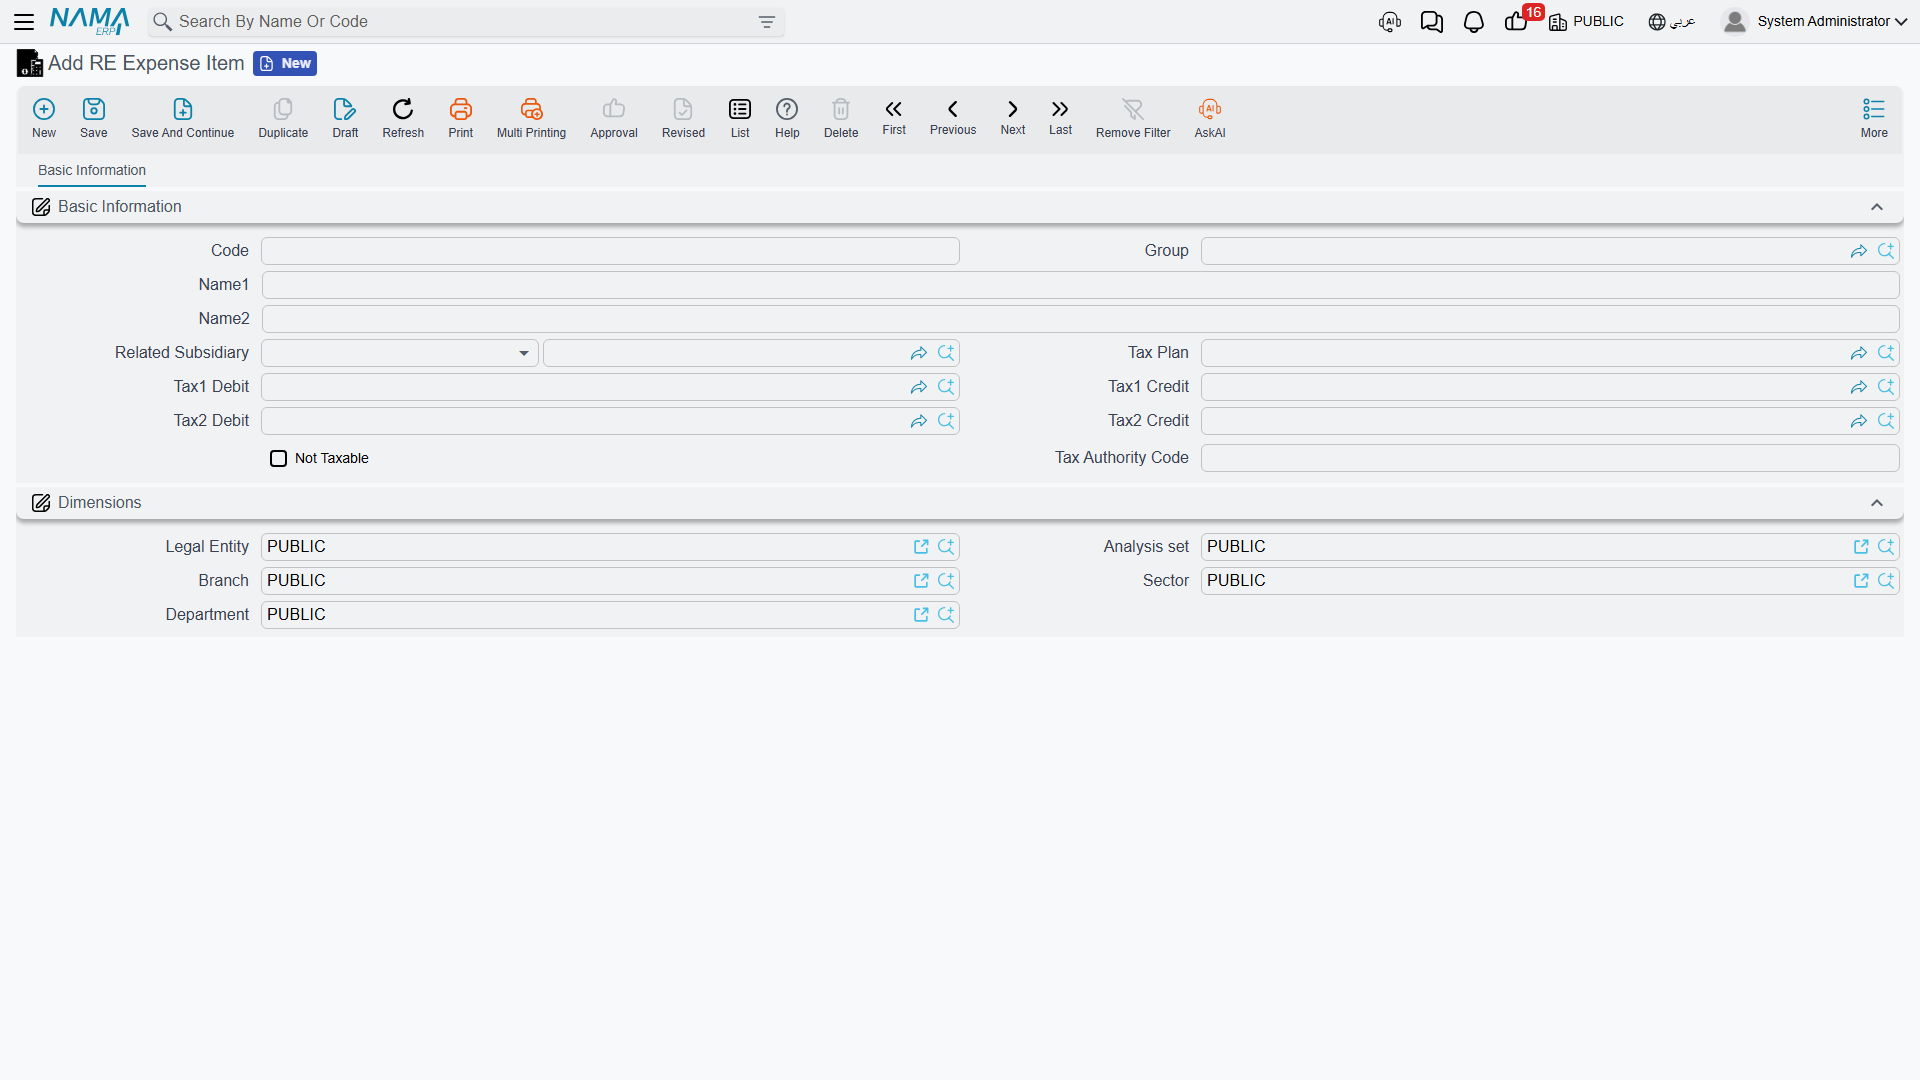Search icon for Related Subsidiary field
This screenshot has height=1080, width=1920.
tap(946, 353)
